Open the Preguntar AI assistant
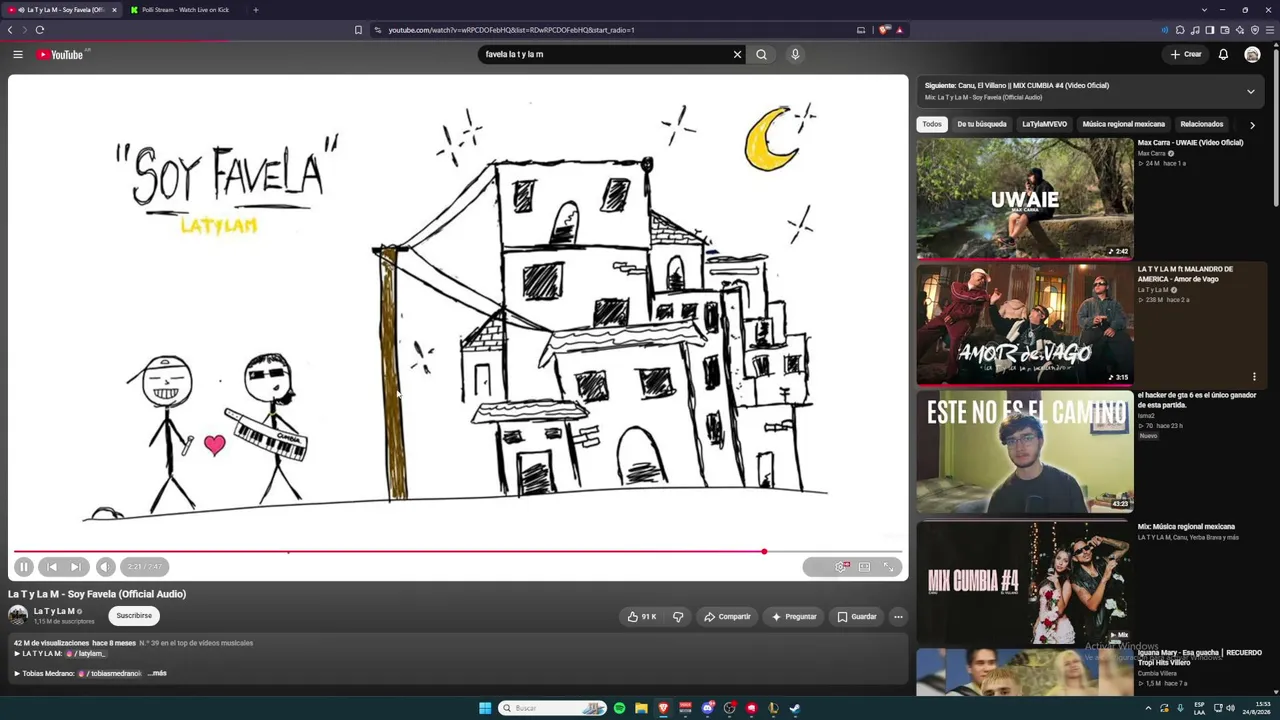The height and width of the screenshot is (720, 1280). [x=794, y=617]
